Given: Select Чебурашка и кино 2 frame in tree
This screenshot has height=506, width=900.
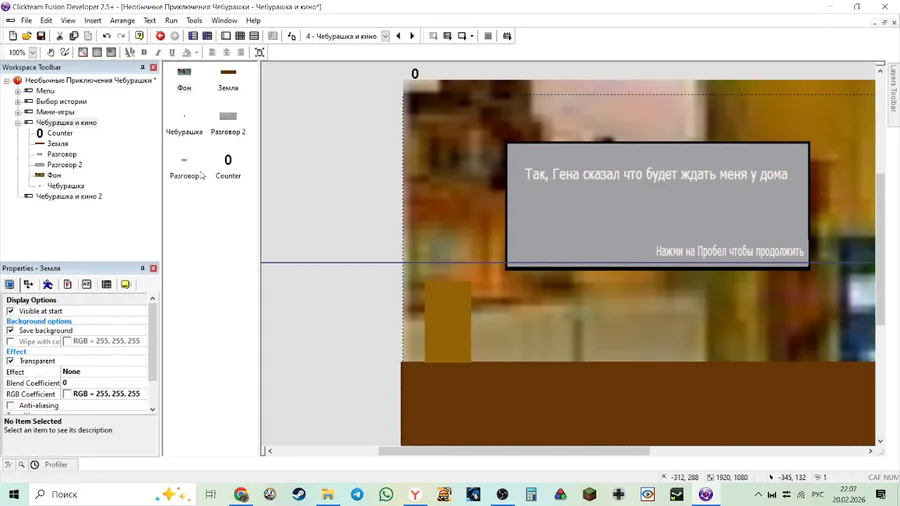Looking at the screenshot, I should (x=69, y=196).
